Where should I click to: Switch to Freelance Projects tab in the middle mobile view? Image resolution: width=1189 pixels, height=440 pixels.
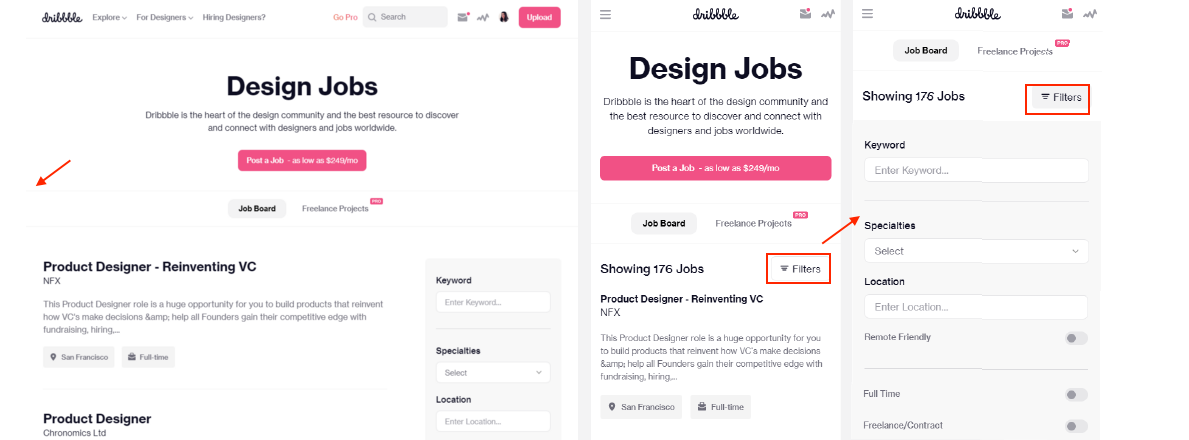[x=753, y=223]
